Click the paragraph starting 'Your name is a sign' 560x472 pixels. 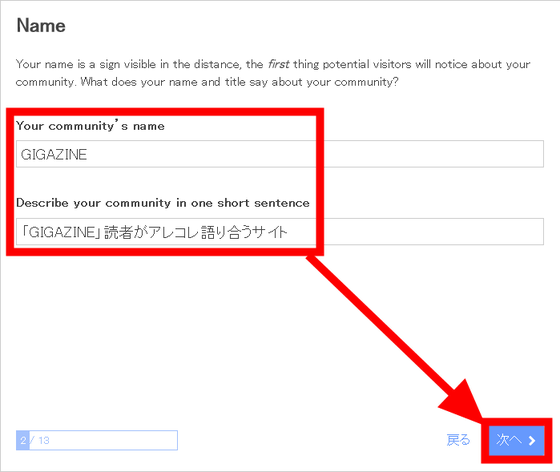tap(273, 73)
